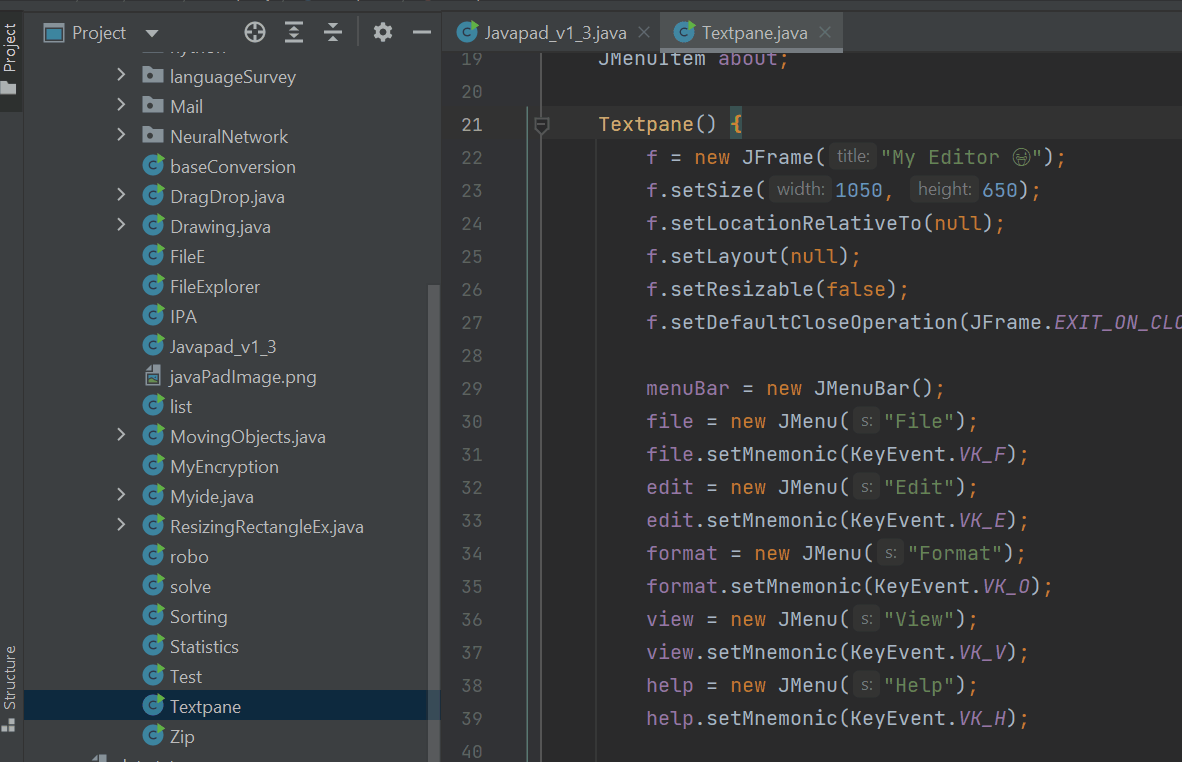Select DragDrop.java in project tree
The height and width of the screenshot is (762, 1182).
tap(228, 197)
